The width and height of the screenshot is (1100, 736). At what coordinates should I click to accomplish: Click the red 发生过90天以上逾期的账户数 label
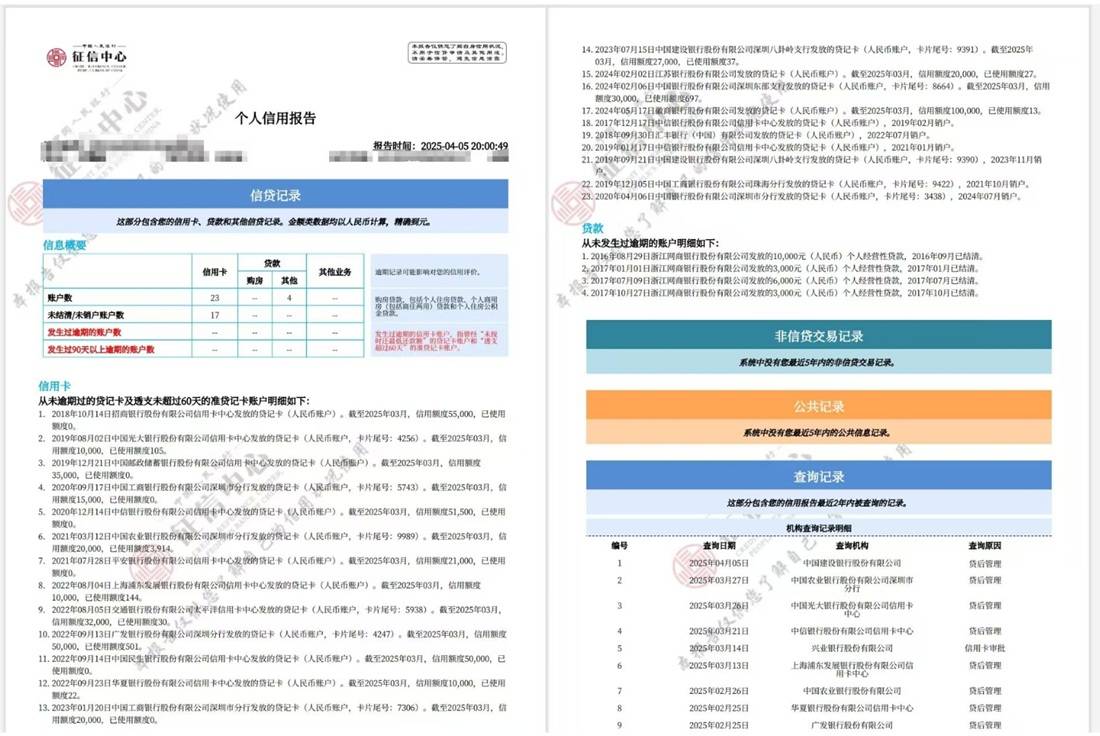click(101, 349)
